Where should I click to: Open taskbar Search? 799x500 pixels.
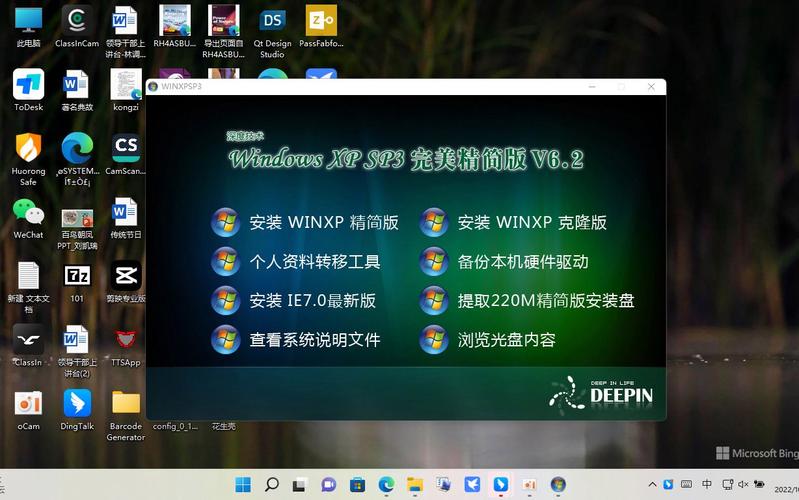pos(272,485)
